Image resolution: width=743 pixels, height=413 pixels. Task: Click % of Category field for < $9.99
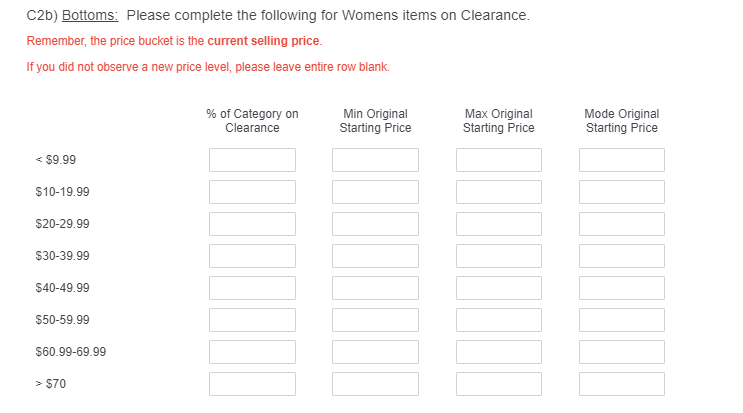(252, 160)
